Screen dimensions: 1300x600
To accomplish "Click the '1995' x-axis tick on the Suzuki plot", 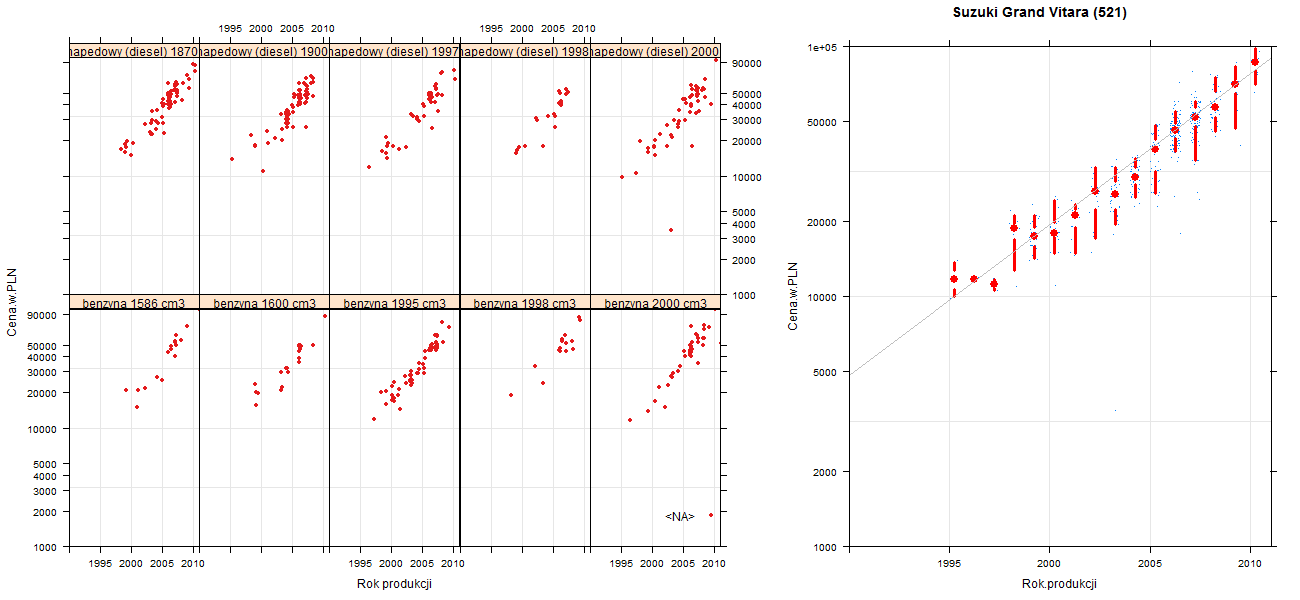I will coord(948,564).
